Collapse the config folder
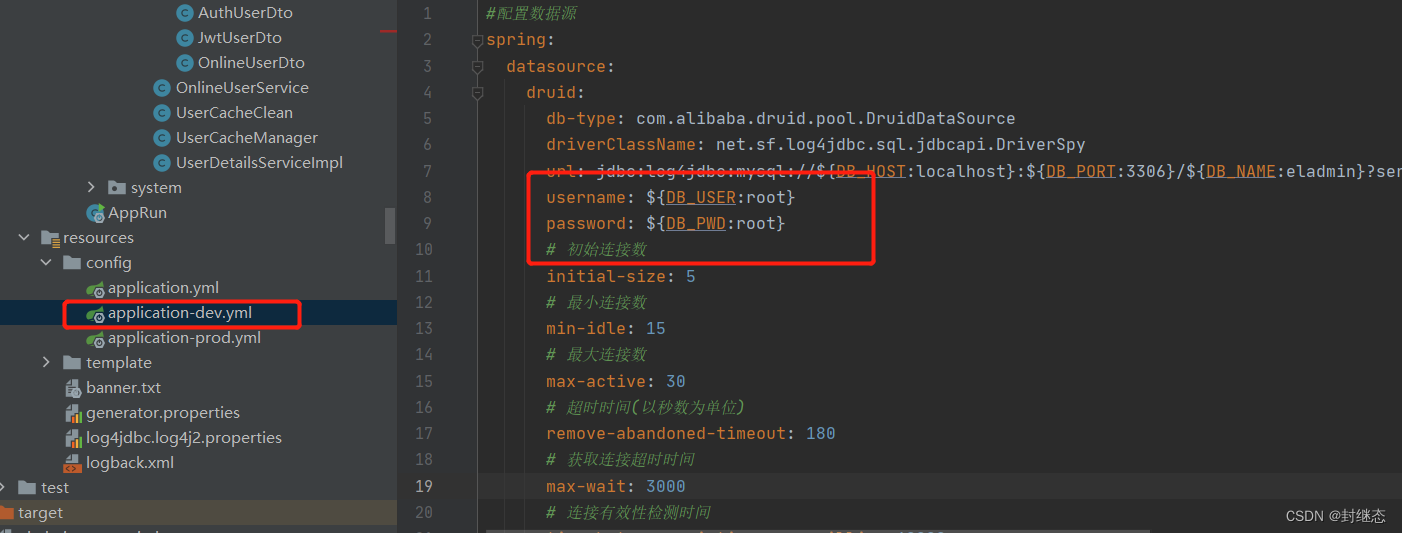1402x533 pixels. (46, 263)
